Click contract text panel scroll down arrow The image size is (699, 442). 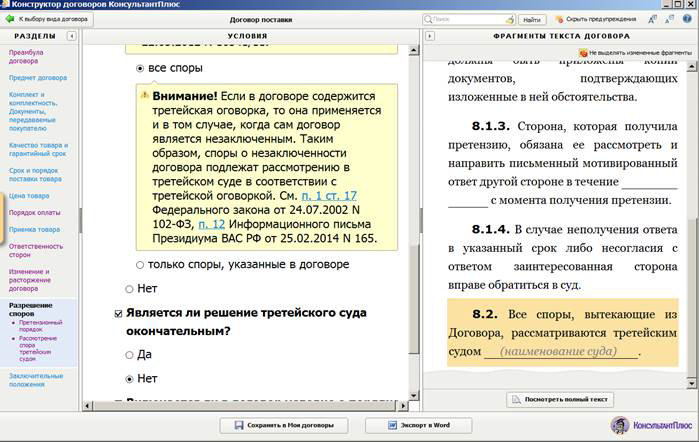tap(691, 383)
